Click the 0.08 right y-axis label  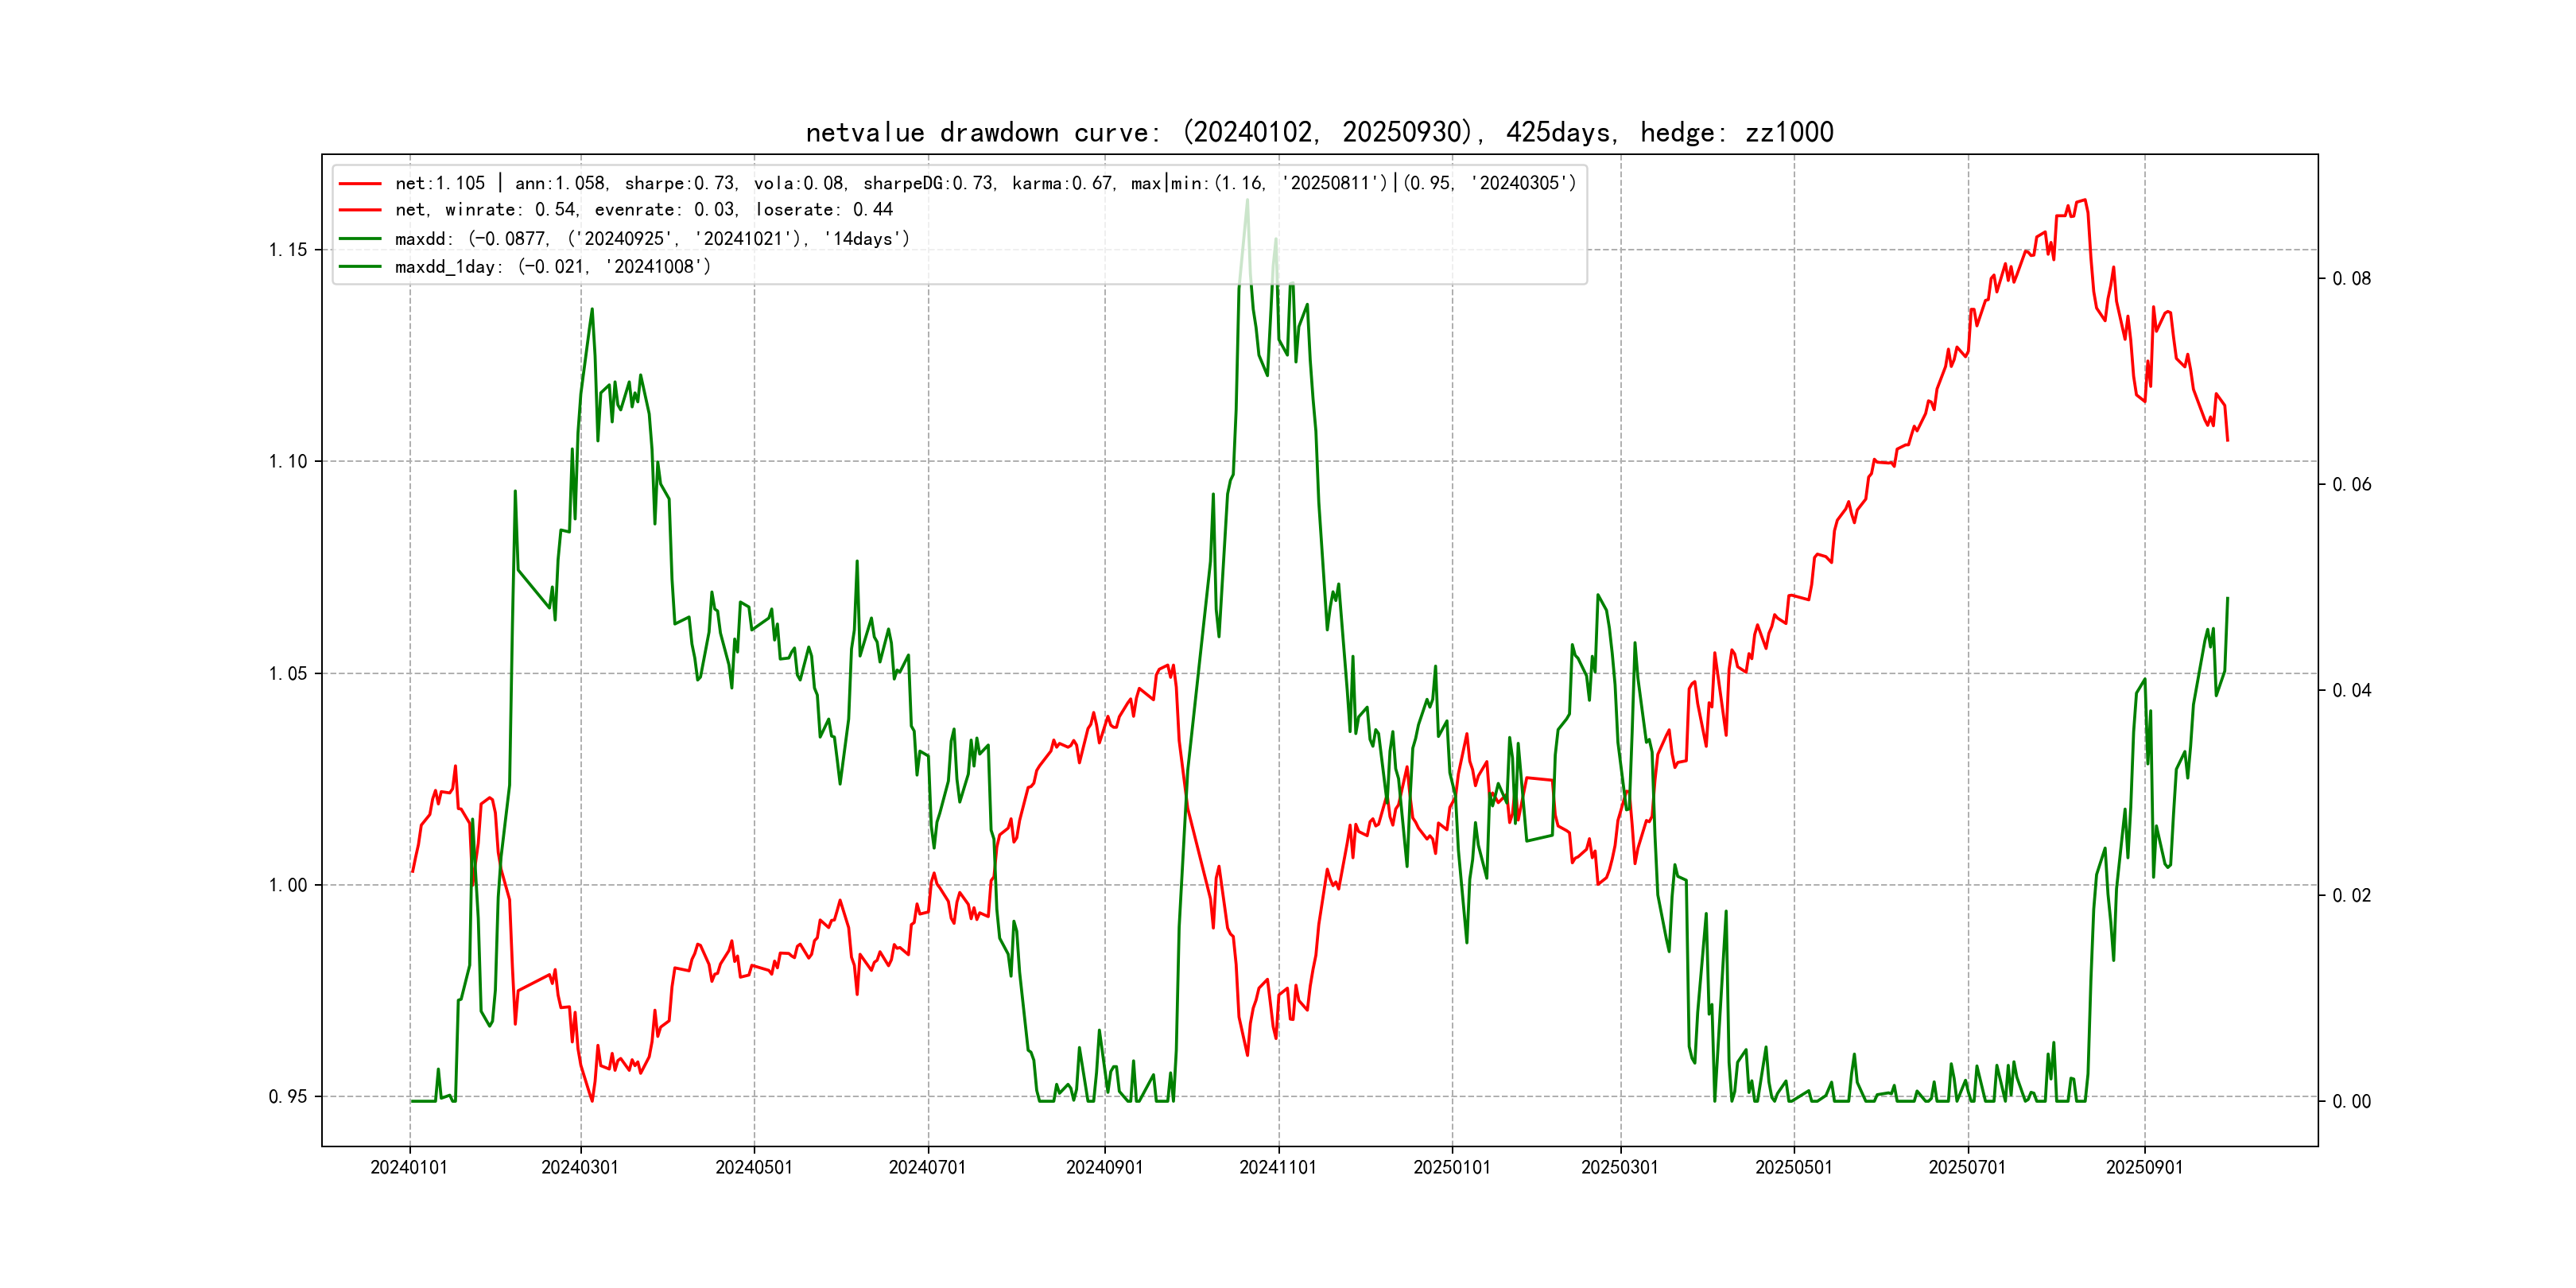tap(2351, 279)
